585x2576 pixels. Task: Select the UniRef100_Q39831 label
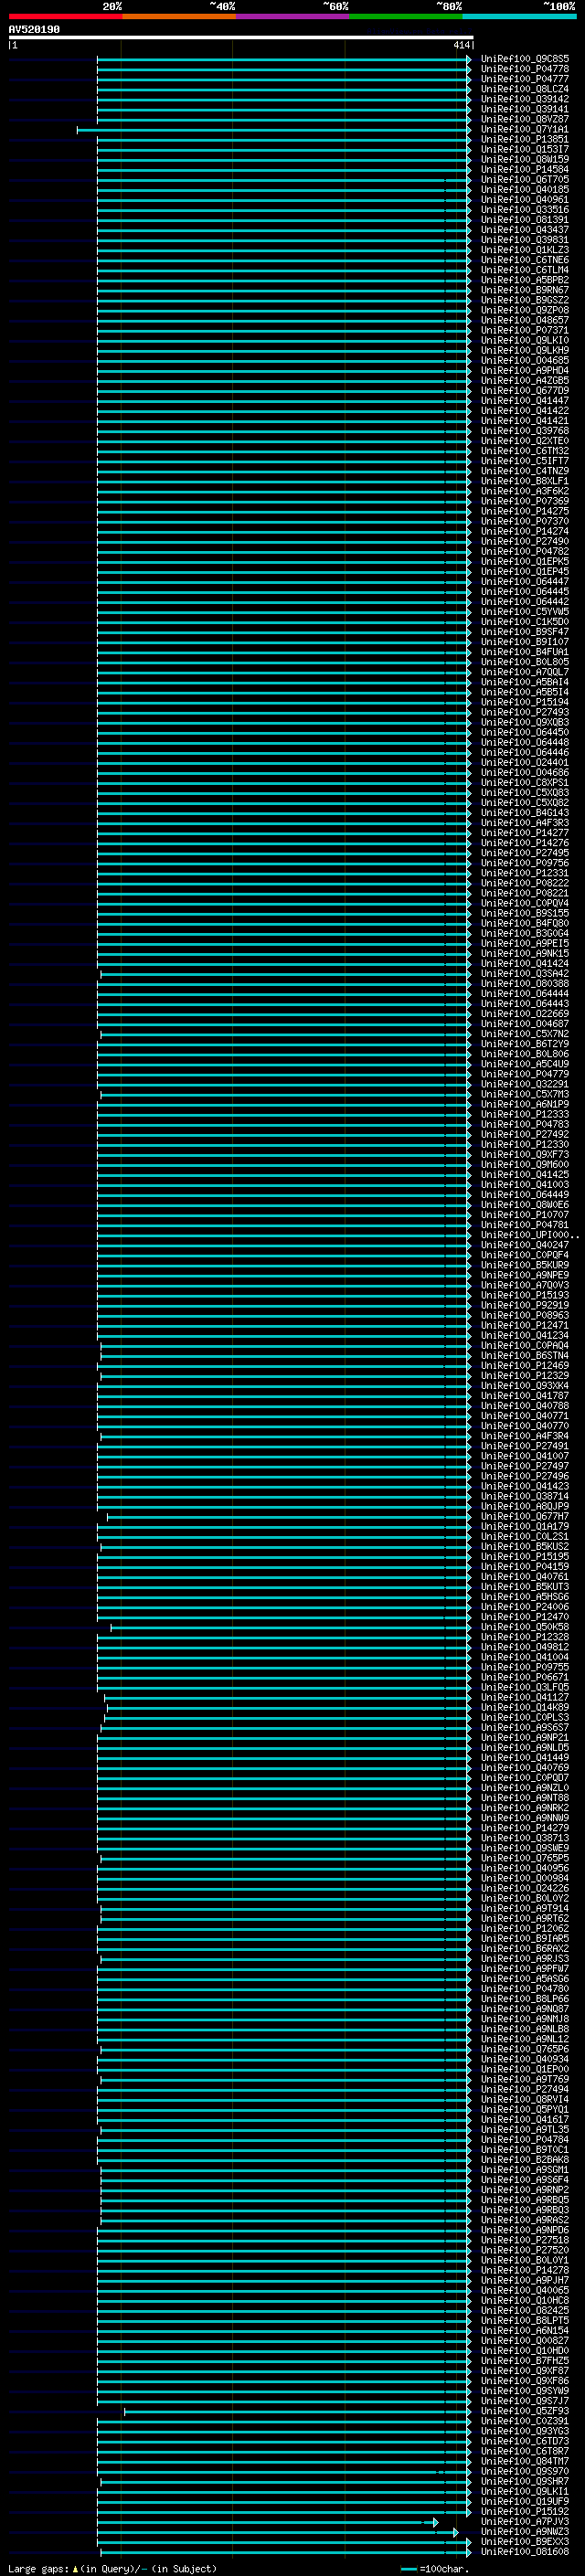[524, 239]
